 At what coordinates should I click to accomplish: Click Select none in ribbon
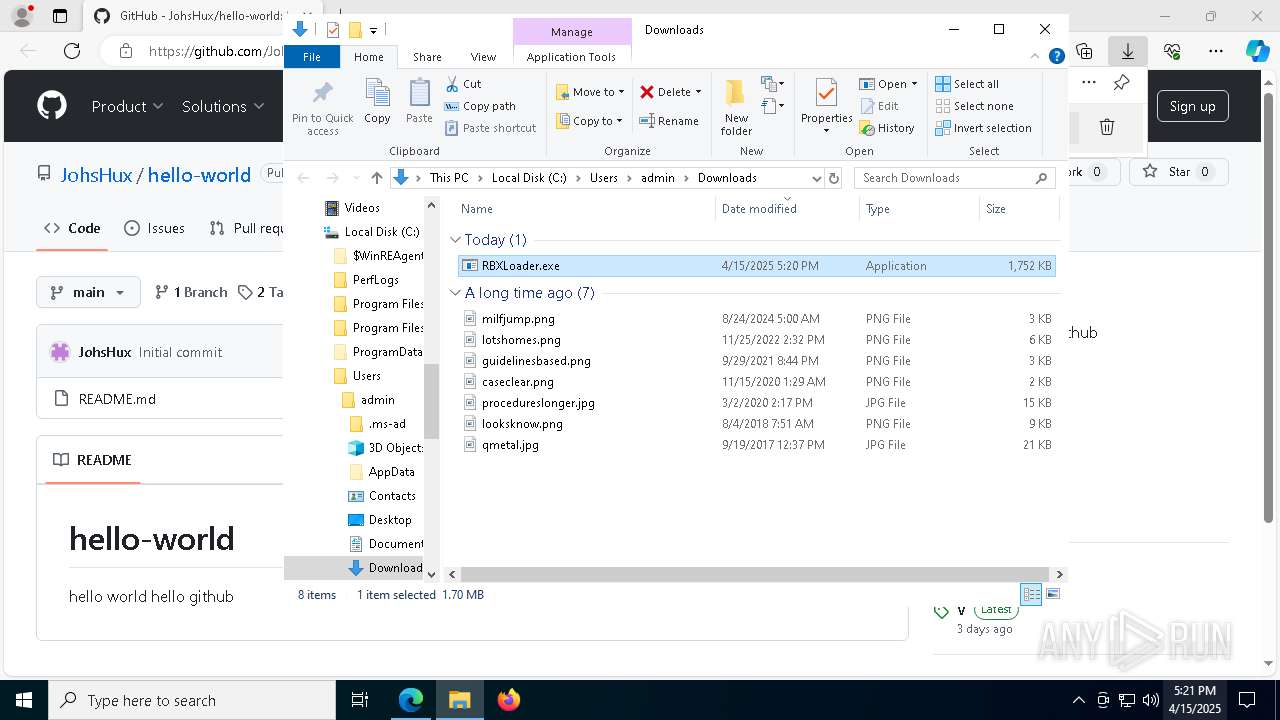[x=974, y=106]
